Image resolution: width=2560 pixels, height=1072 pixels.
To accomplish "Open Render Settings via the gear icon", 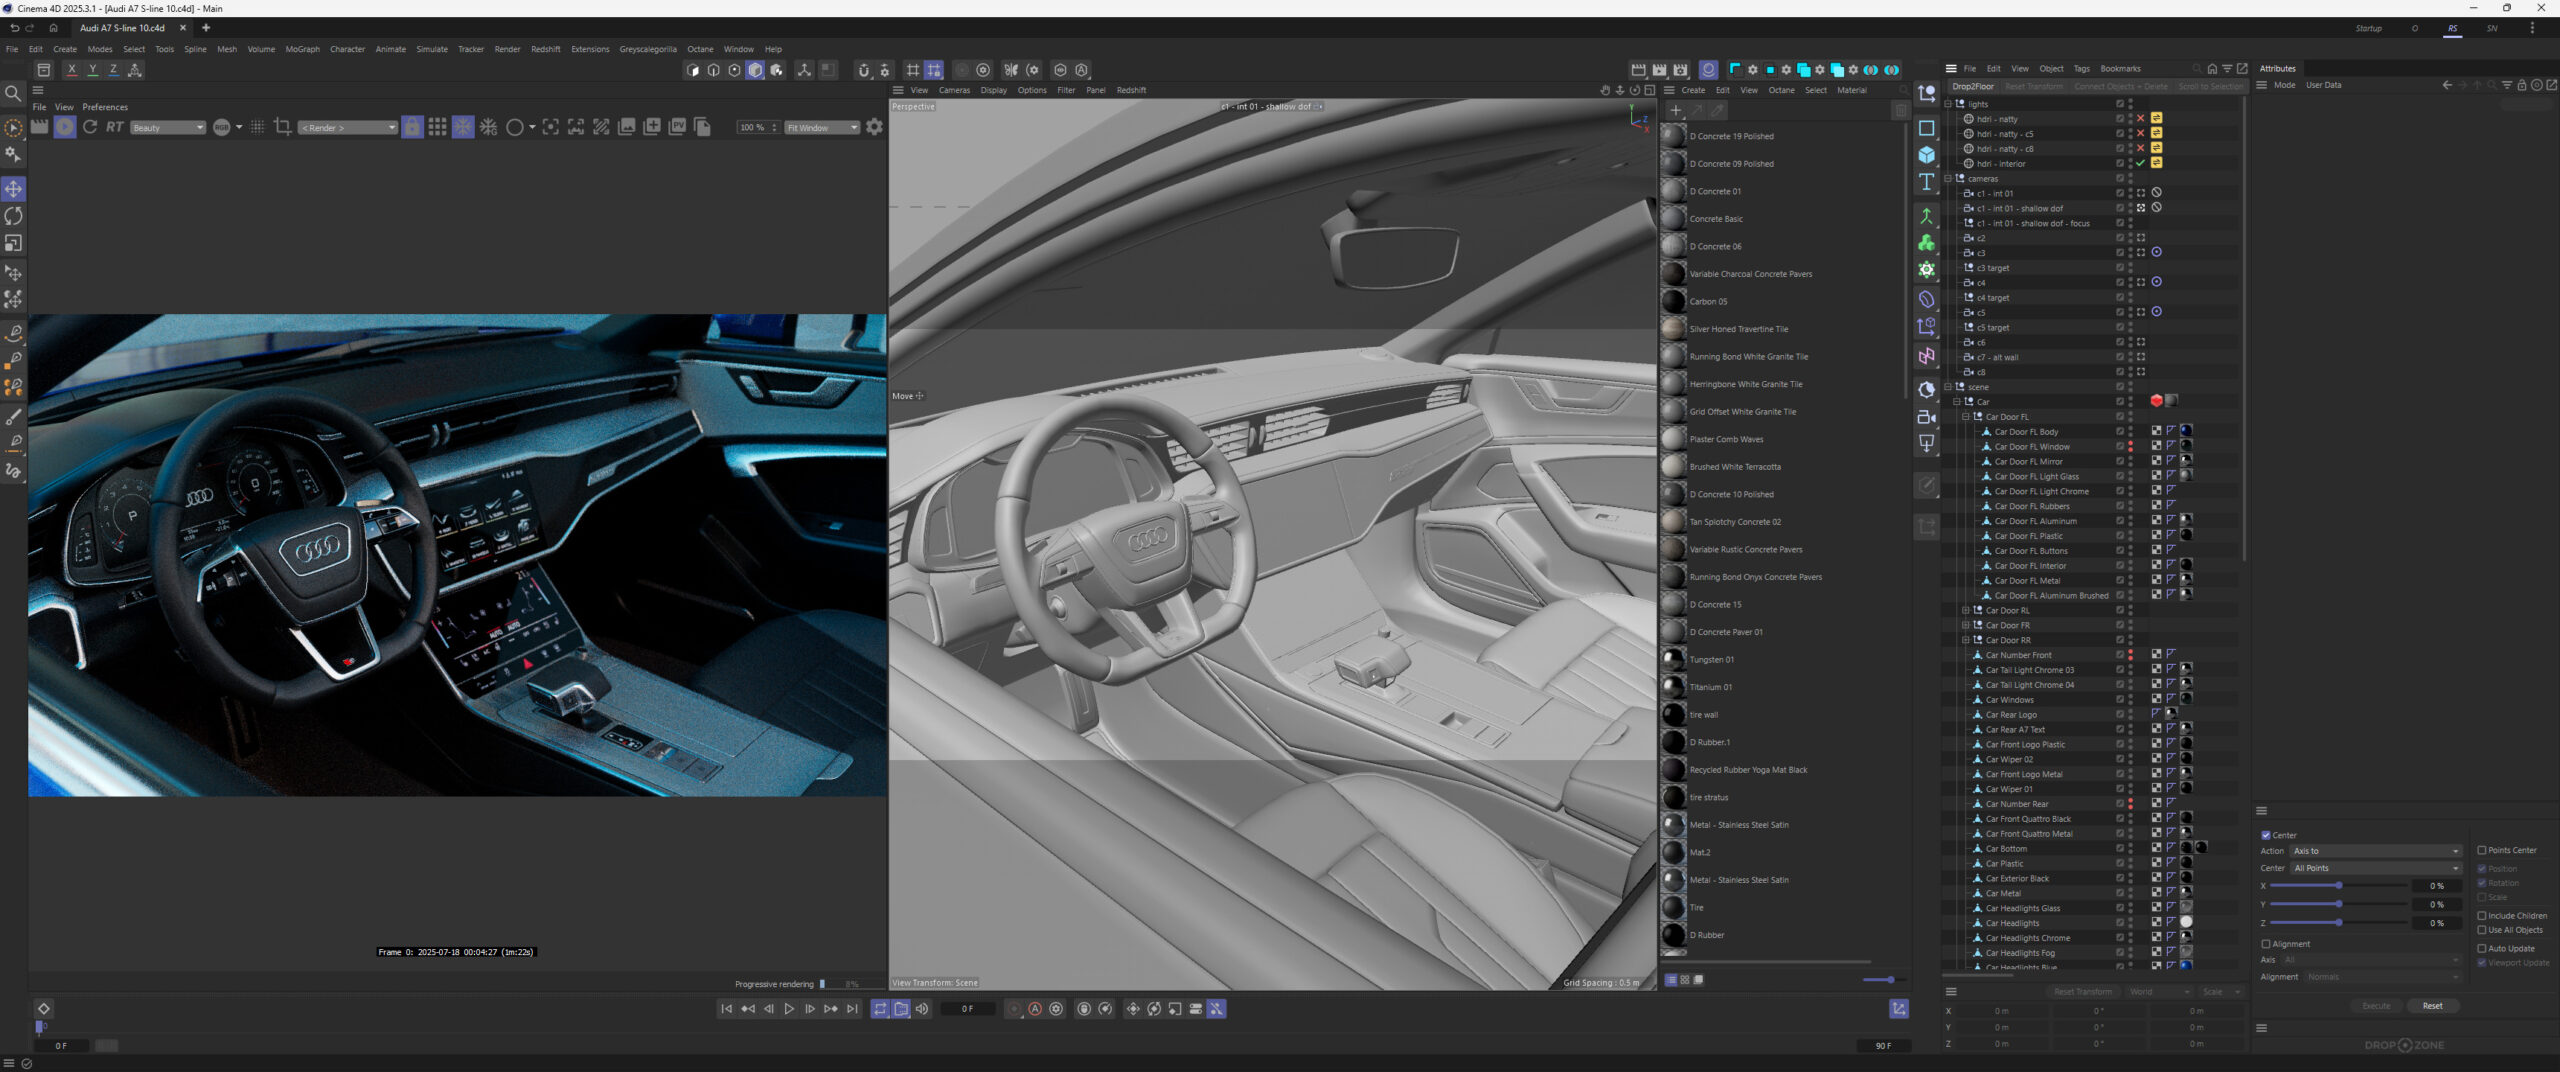I will point(1681,70).
